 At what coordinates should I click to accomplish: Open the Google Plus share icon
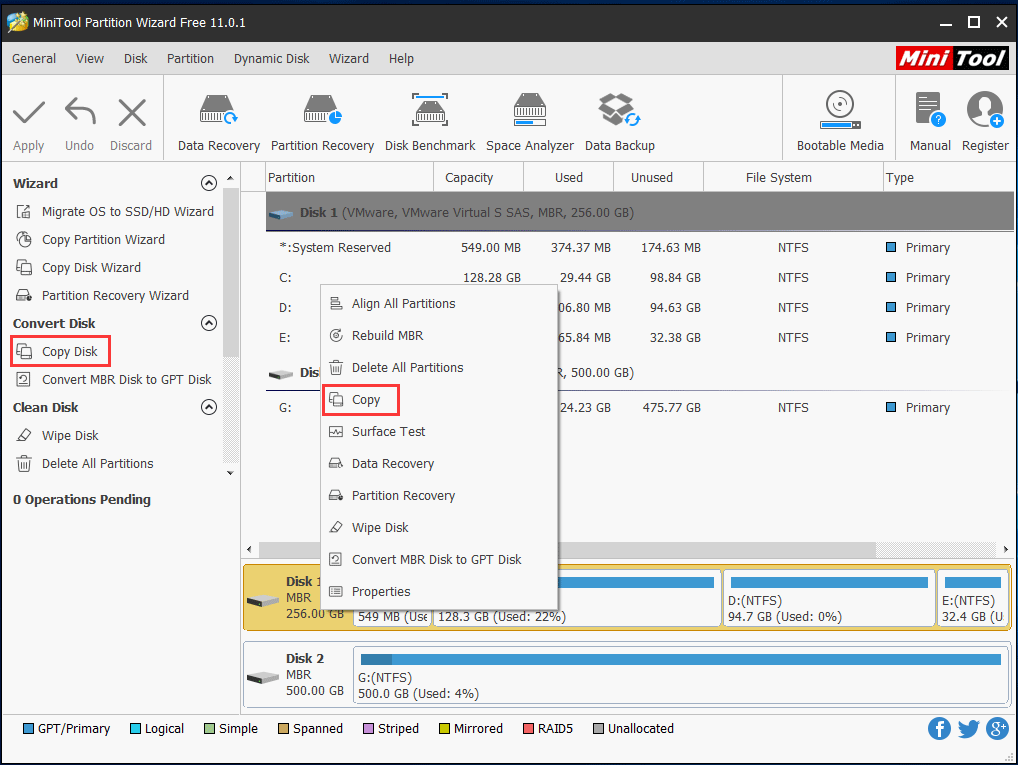(x=997, y=729)
